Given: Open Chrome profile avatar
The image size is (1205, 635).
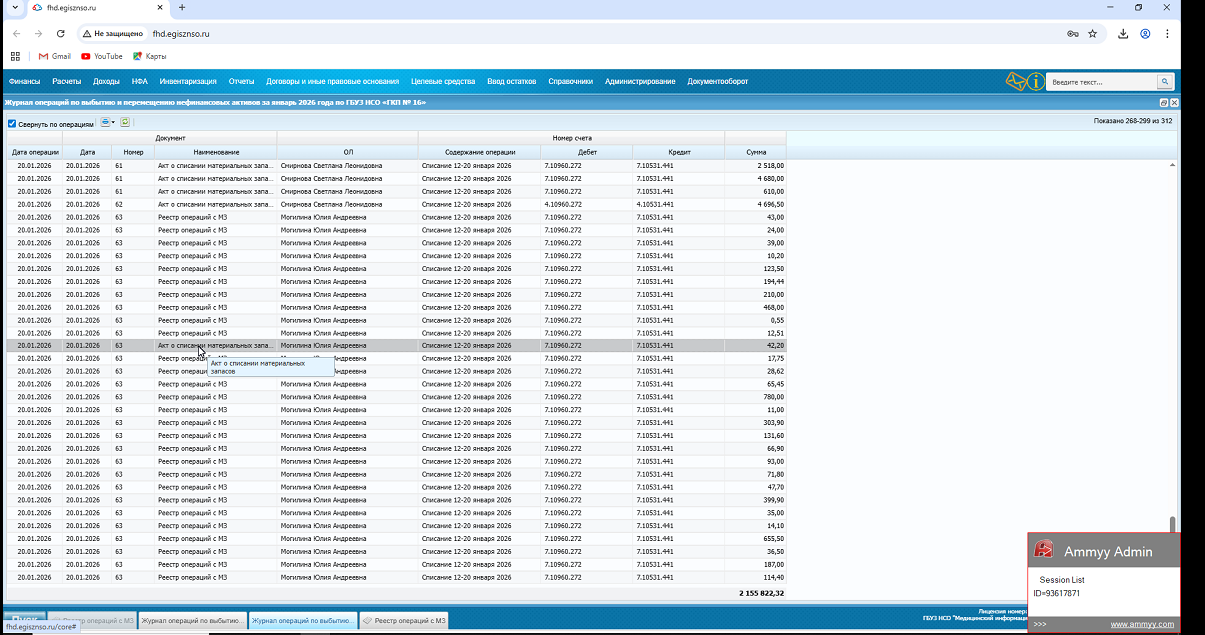Looking at the screenshot, I should pos(1145,33).
